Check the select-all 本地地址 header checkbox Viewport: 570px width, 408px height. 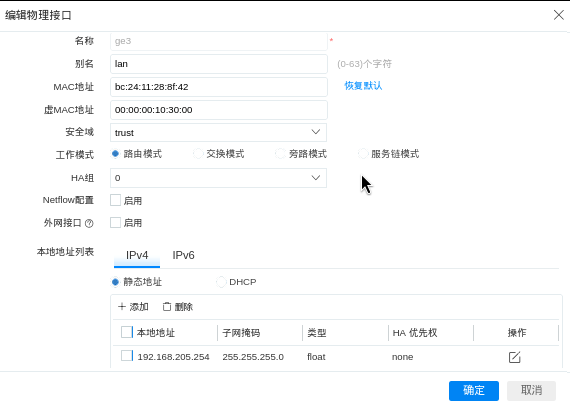click(x=127, y=332)
